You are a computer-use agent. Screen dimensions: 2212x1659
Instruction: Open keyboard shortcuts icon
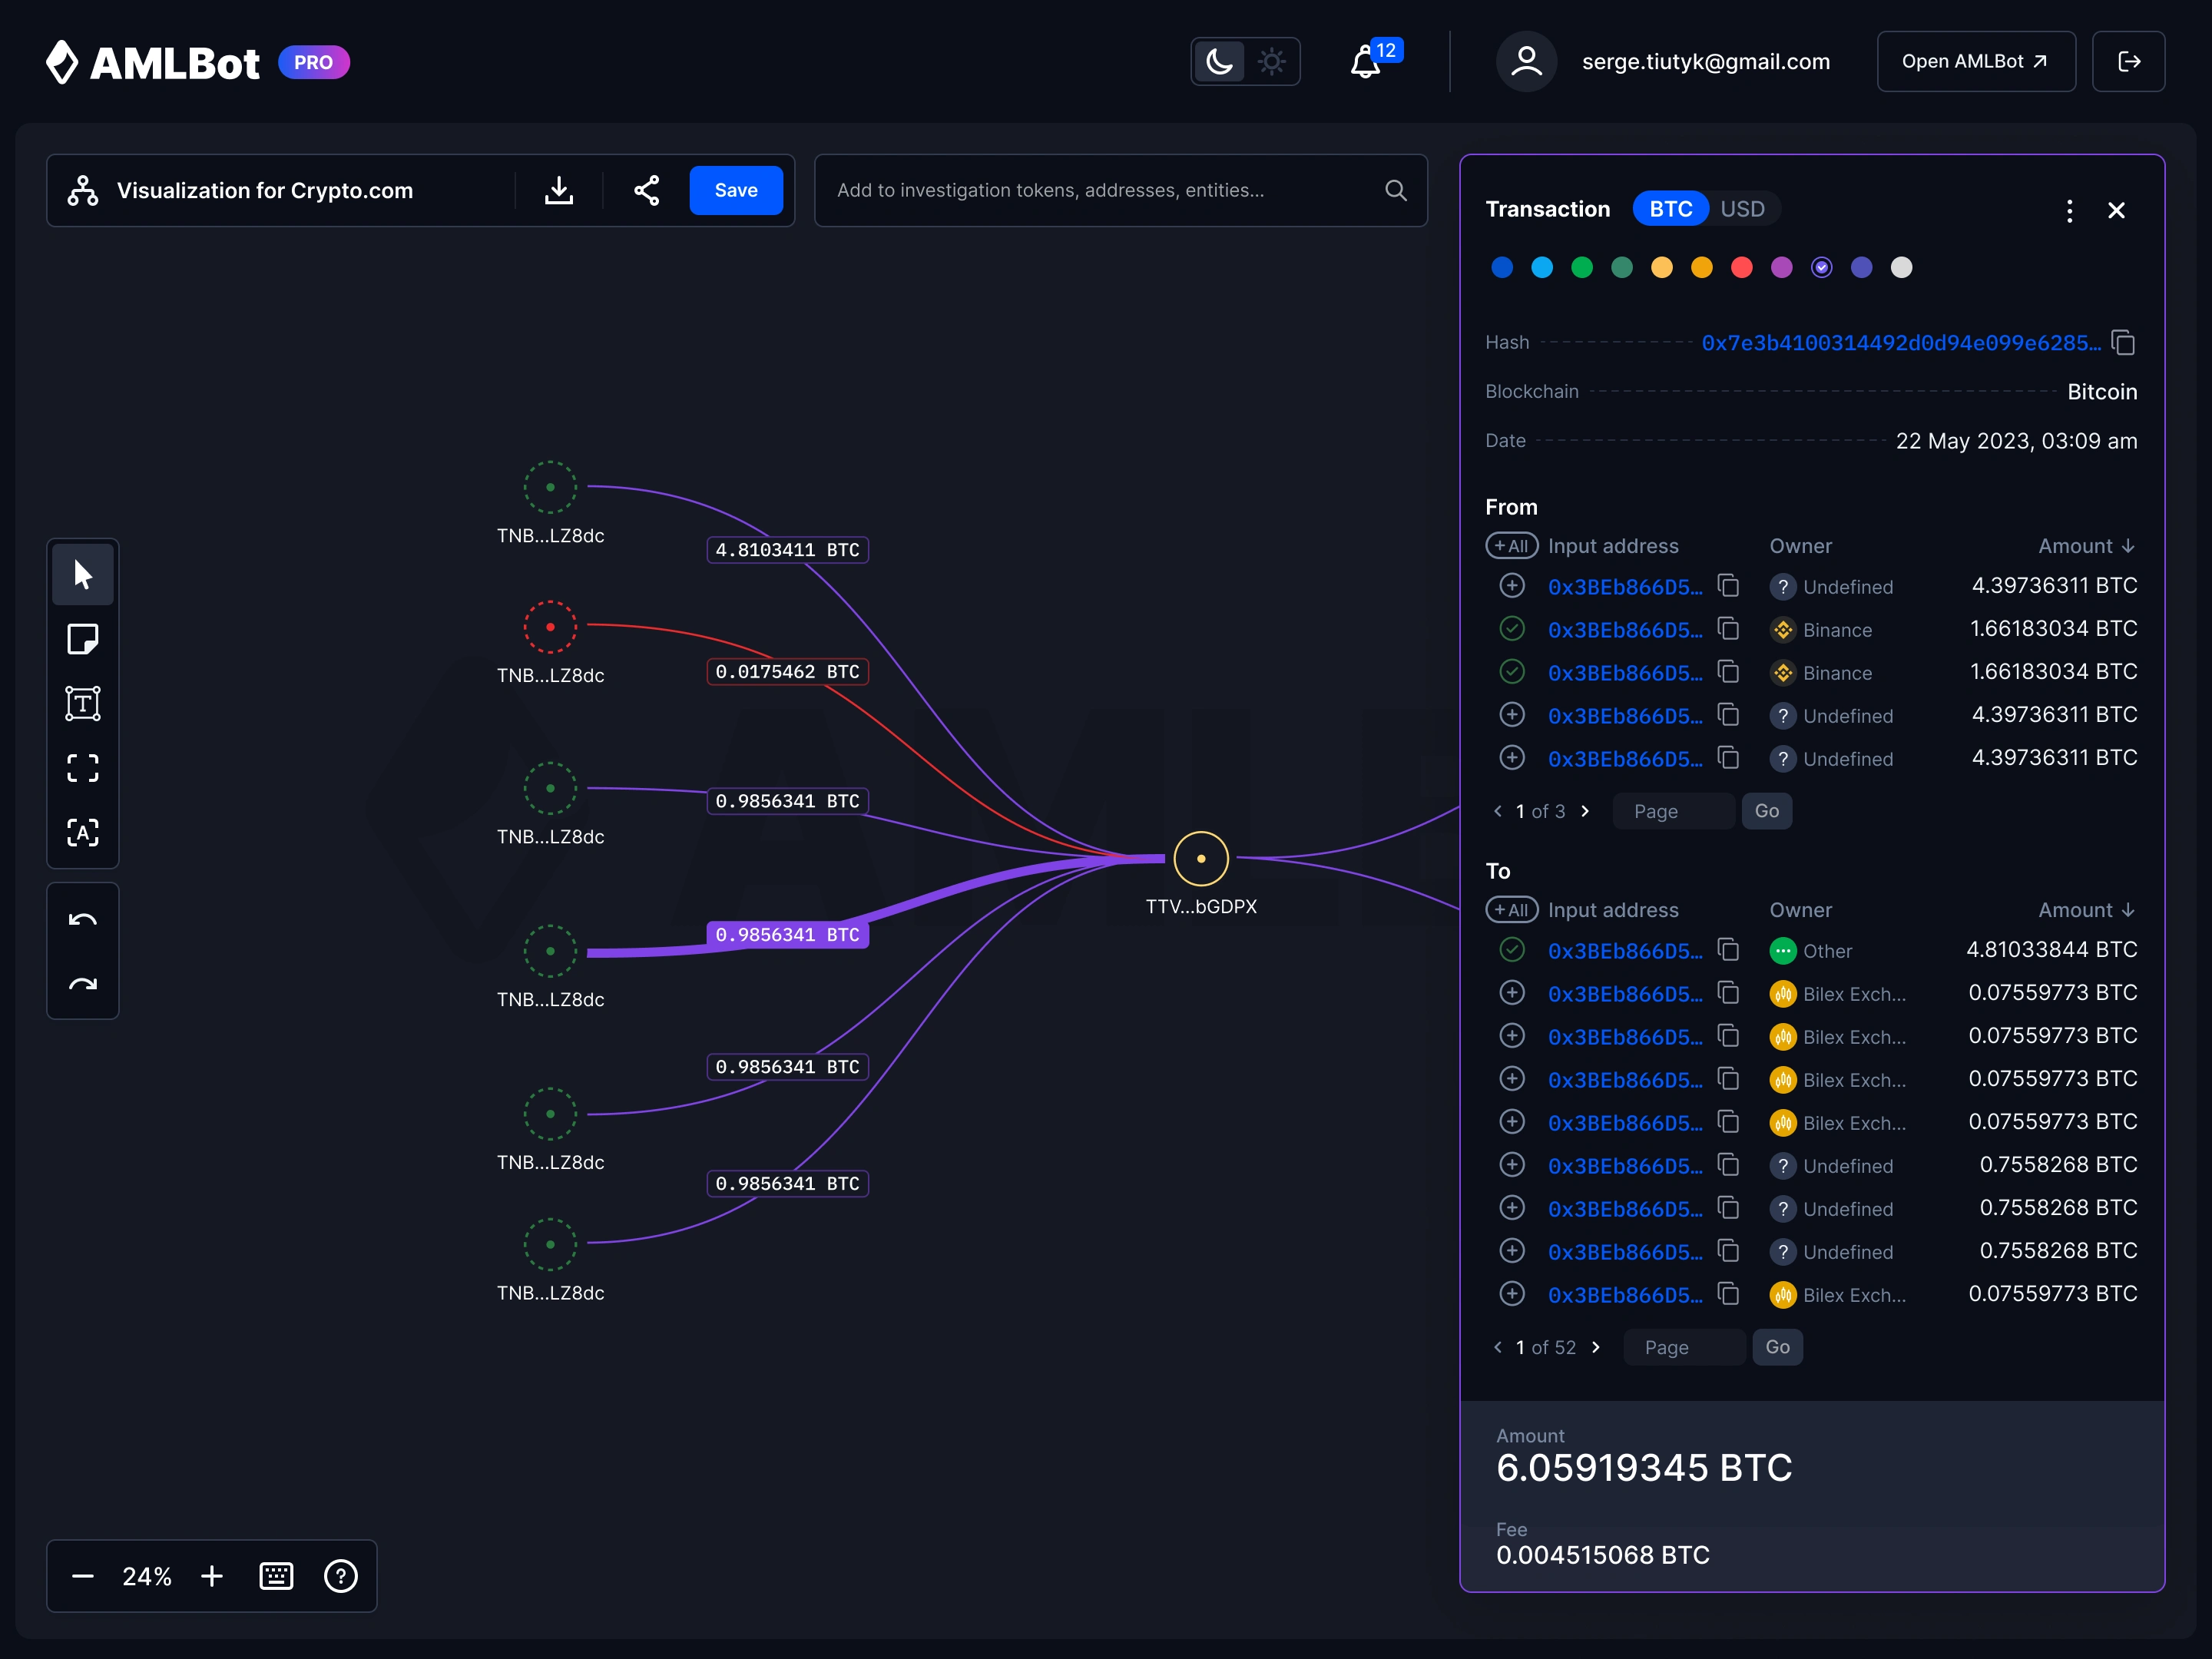pos(276,1576)
